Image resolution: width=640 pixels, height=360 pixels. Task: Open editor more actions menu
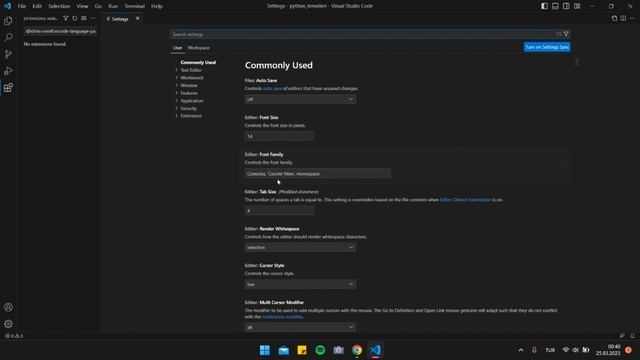[x=632, y=18]
